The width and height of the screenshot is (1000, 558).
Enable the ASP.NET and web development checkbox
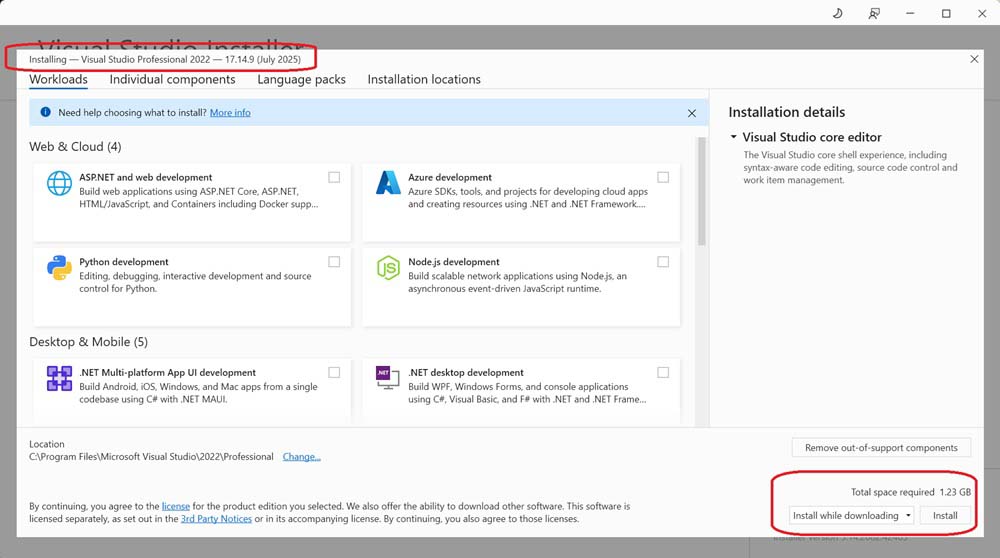(x=334, y=177)
